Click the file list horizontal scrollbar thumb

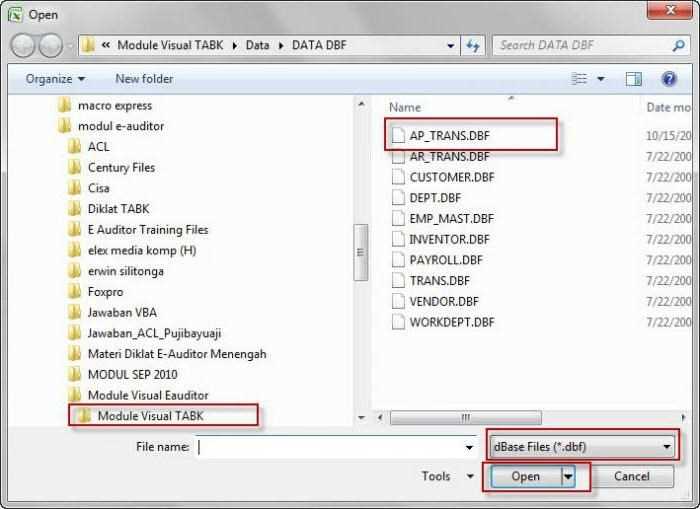[x=466, y=418]
